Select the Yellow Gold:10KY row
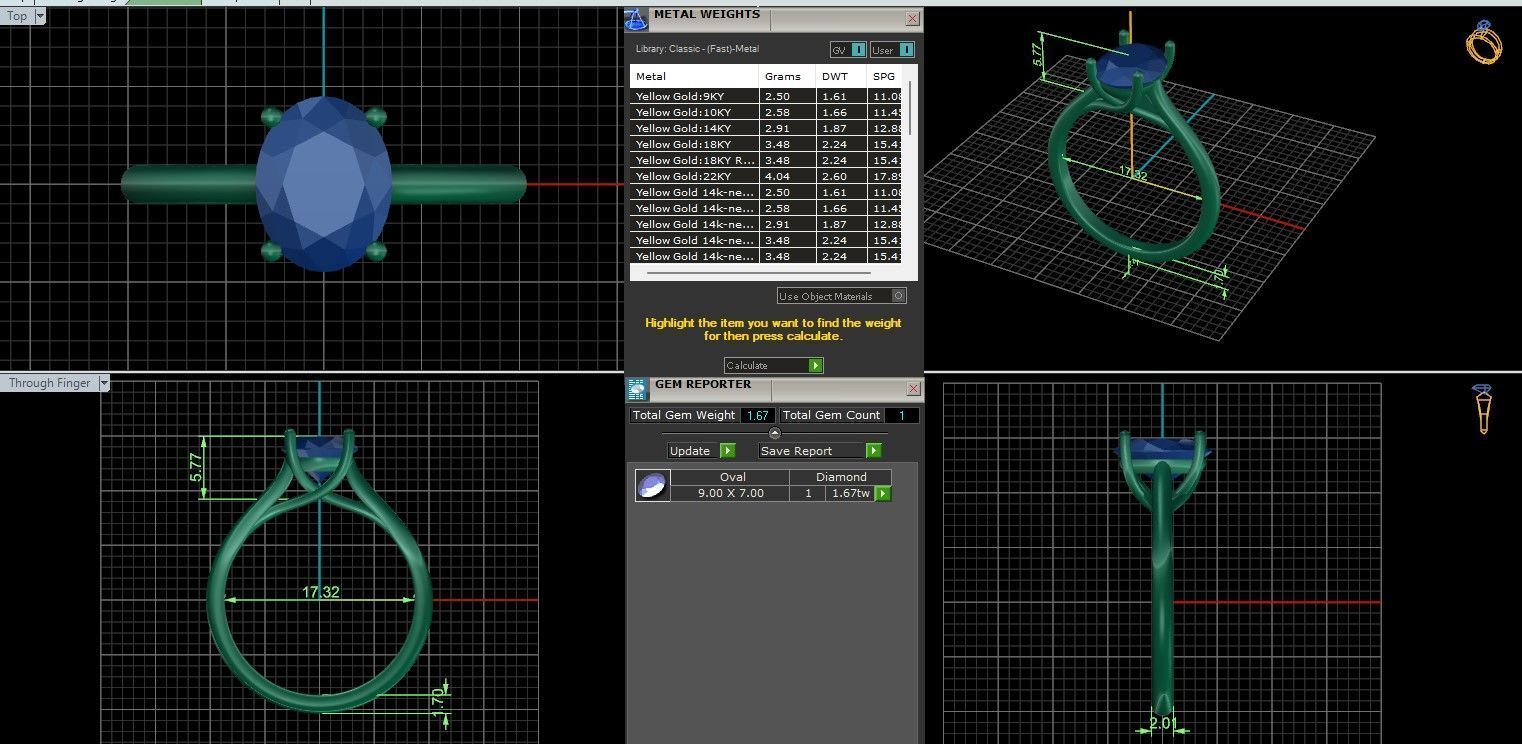The image size is (1522, 744). click(x=766, y=112)
